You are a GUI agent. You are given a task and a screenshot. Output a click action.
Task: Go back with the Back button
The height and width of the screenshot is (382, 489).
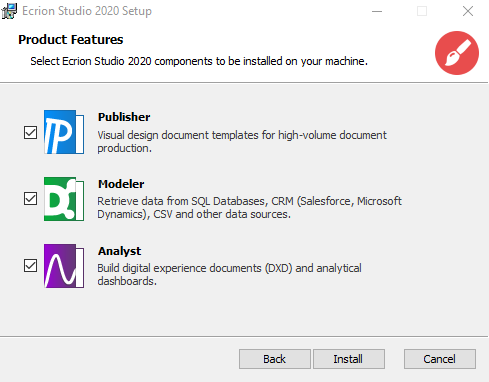(275, 359)
